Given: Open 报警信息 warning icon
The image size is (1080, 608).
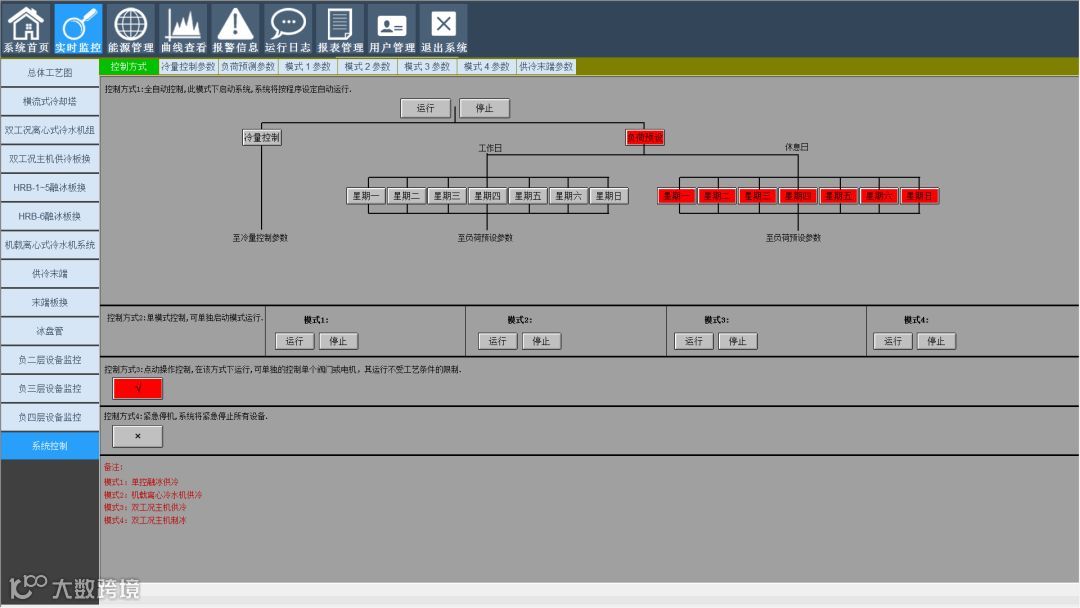Looking at the screenshot, I should [235, 29].
